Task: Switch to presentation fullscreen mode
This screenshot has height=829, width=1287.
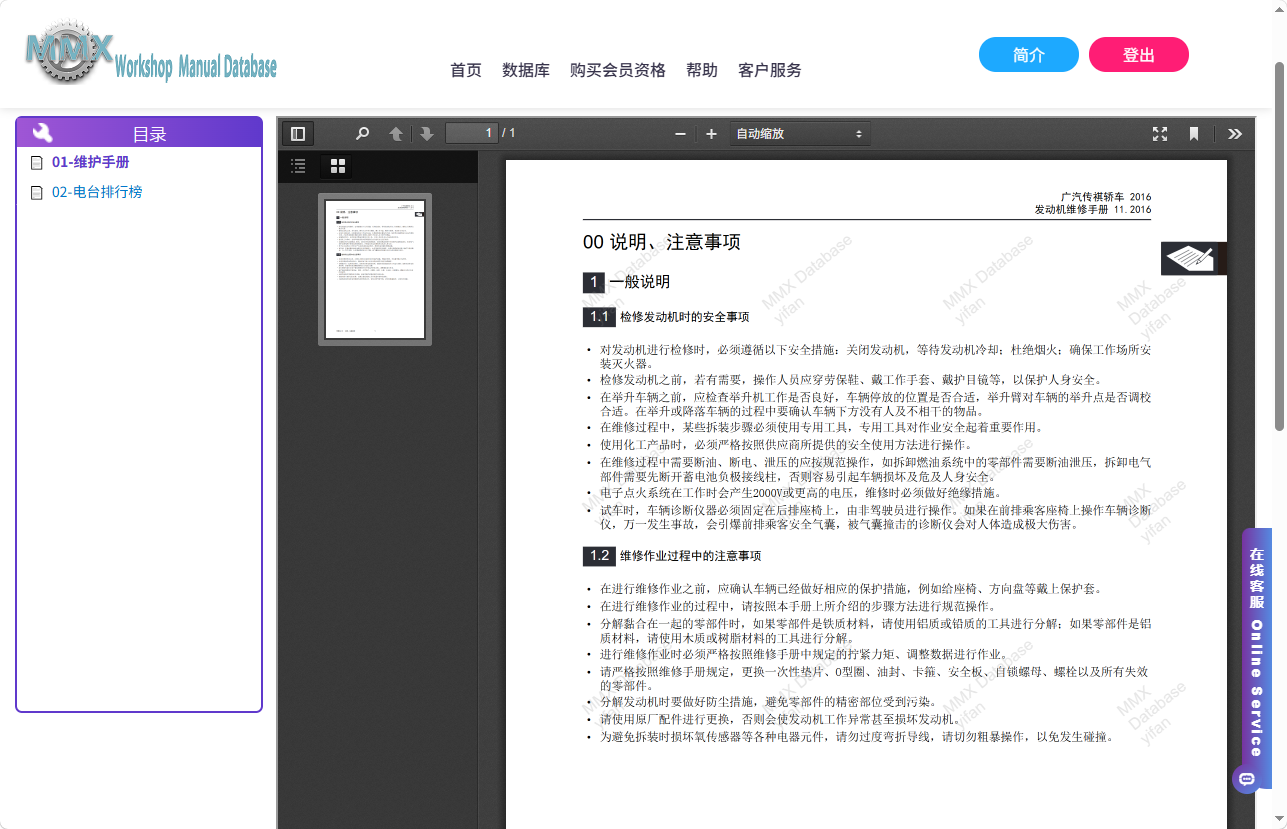Action: click(1160, 134)
